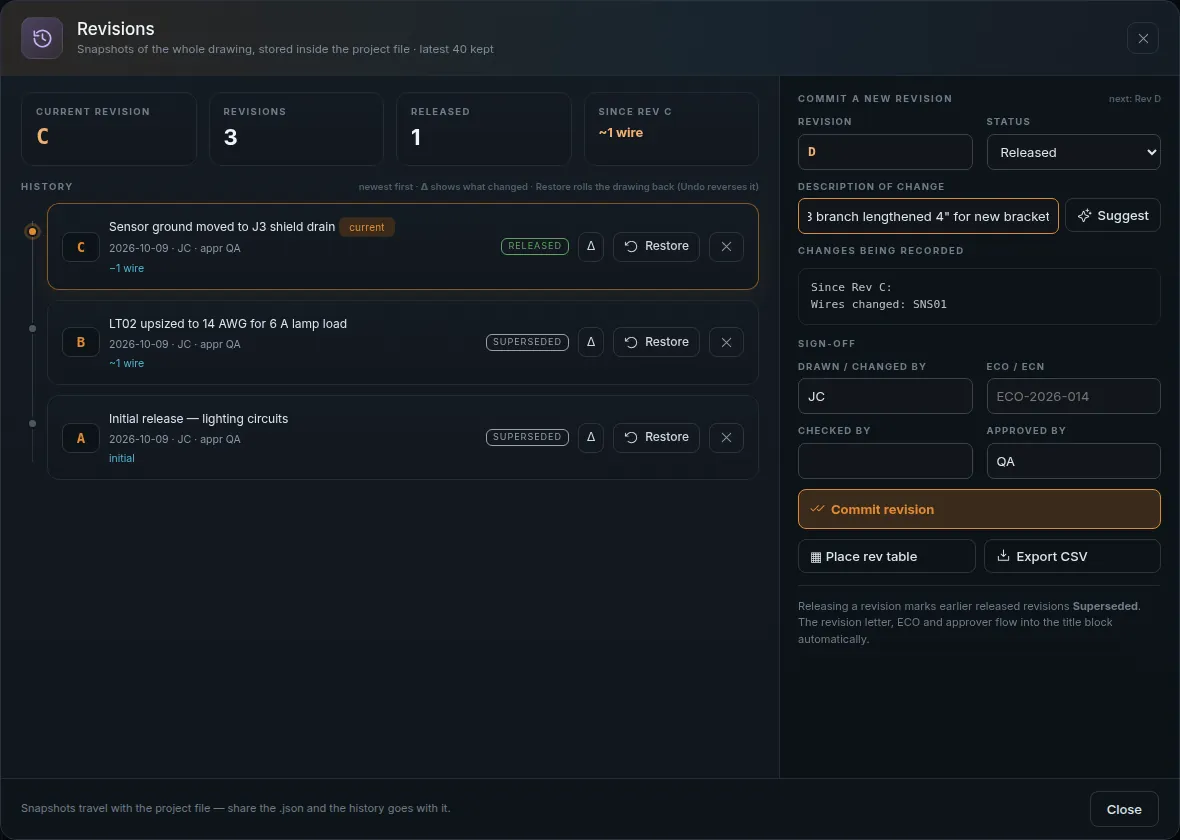The height and width of the screenshot is (840, 1180).
Task: Click the Description of change field
Action: [x=928, y=216]
